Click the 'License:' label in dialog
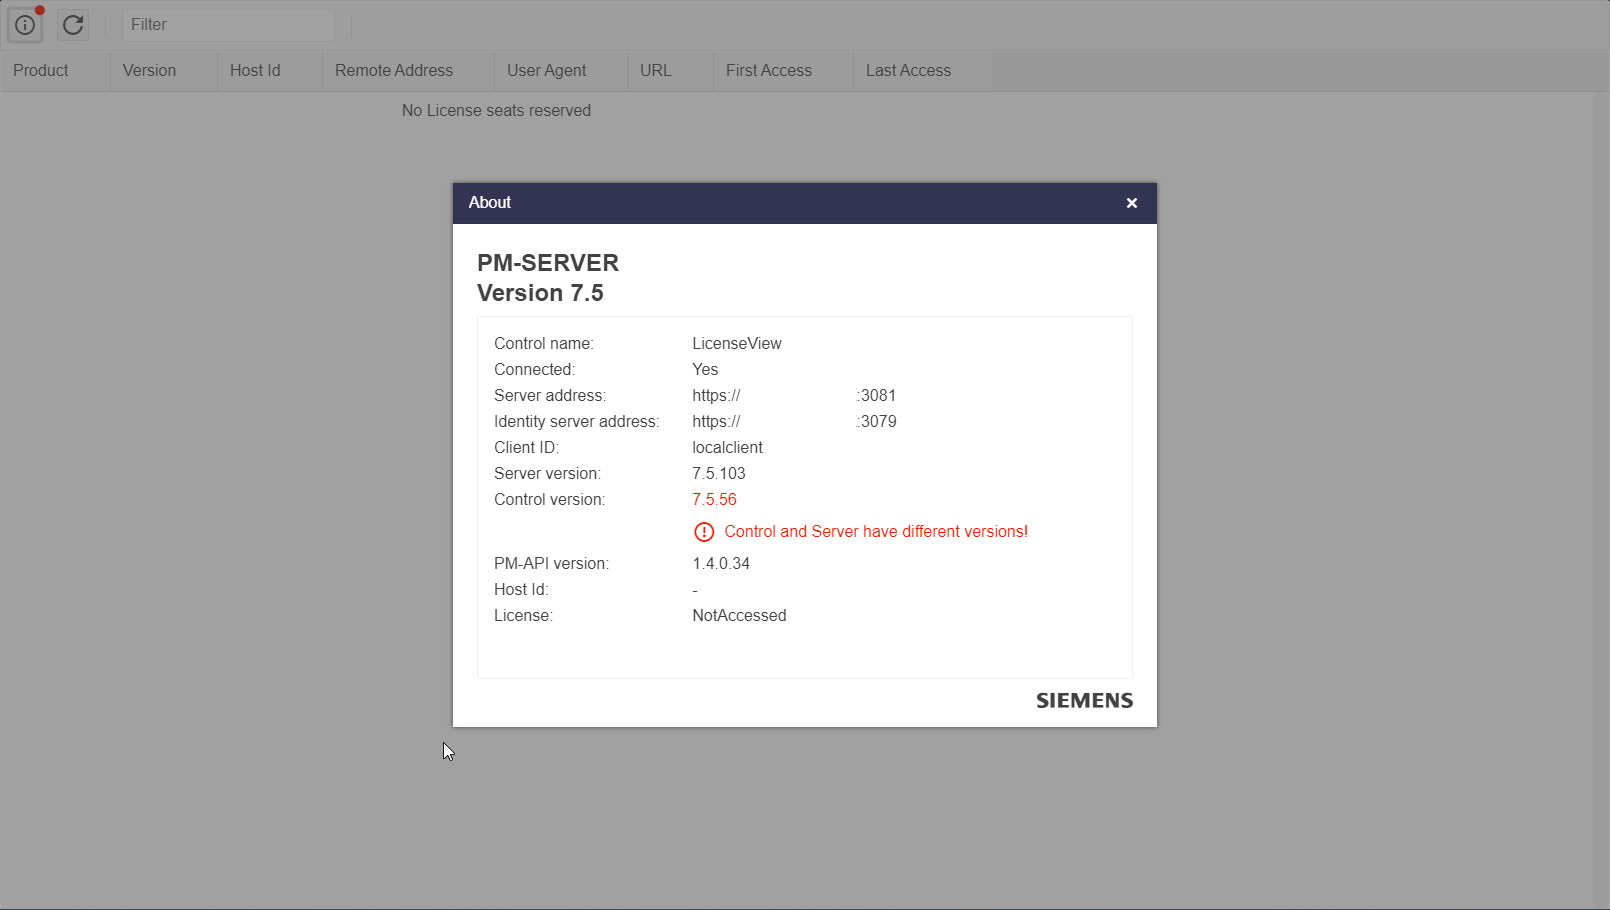 (523, 616)
